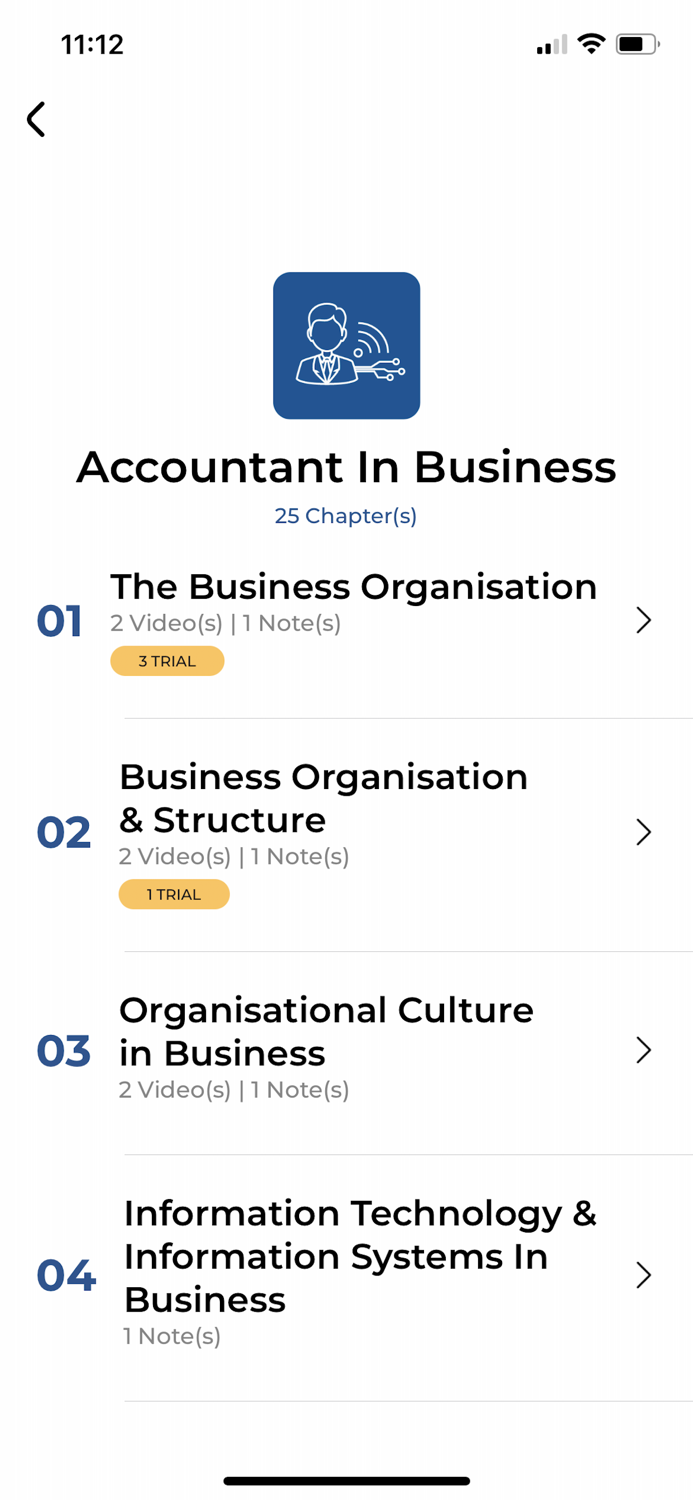
Task: Tap the 25 Chapter(s) label
Action: (346, 516)
